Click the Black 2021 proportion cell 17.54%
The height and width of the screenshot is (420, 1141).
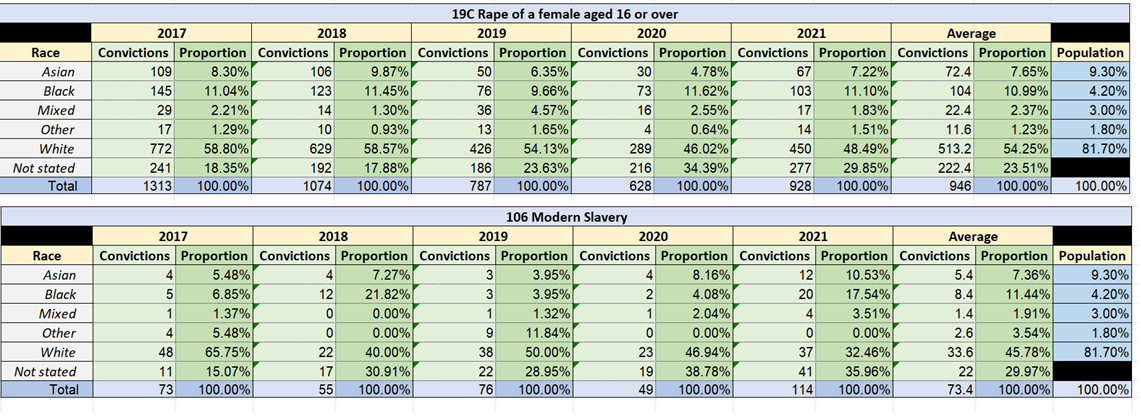[x=854, y=294]
